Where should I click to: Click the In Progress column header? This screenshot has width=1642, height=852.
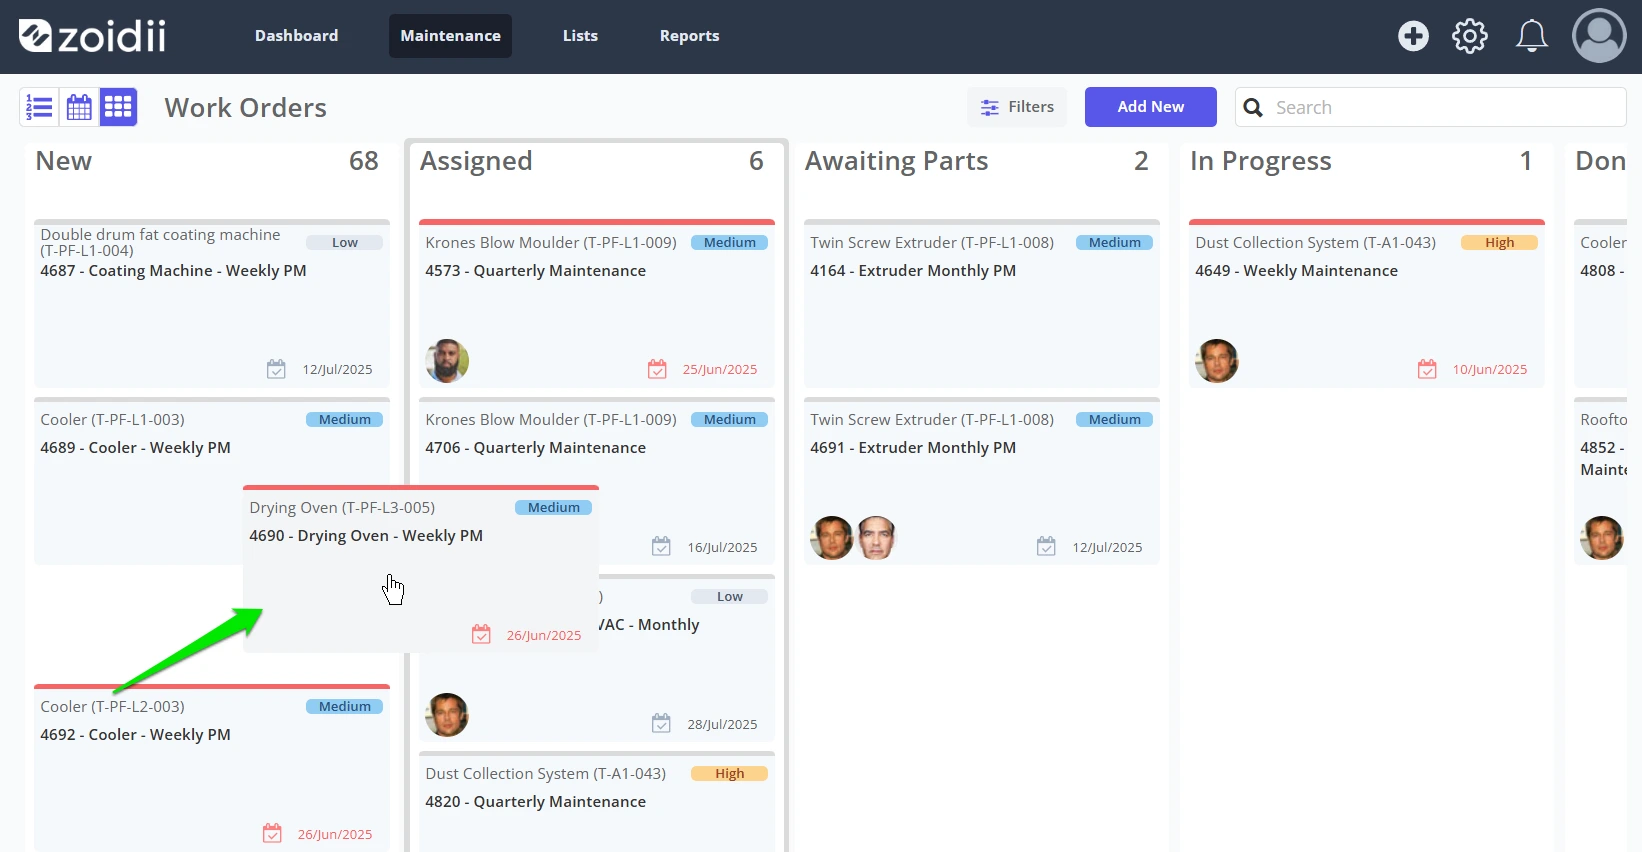(1260, 161)
